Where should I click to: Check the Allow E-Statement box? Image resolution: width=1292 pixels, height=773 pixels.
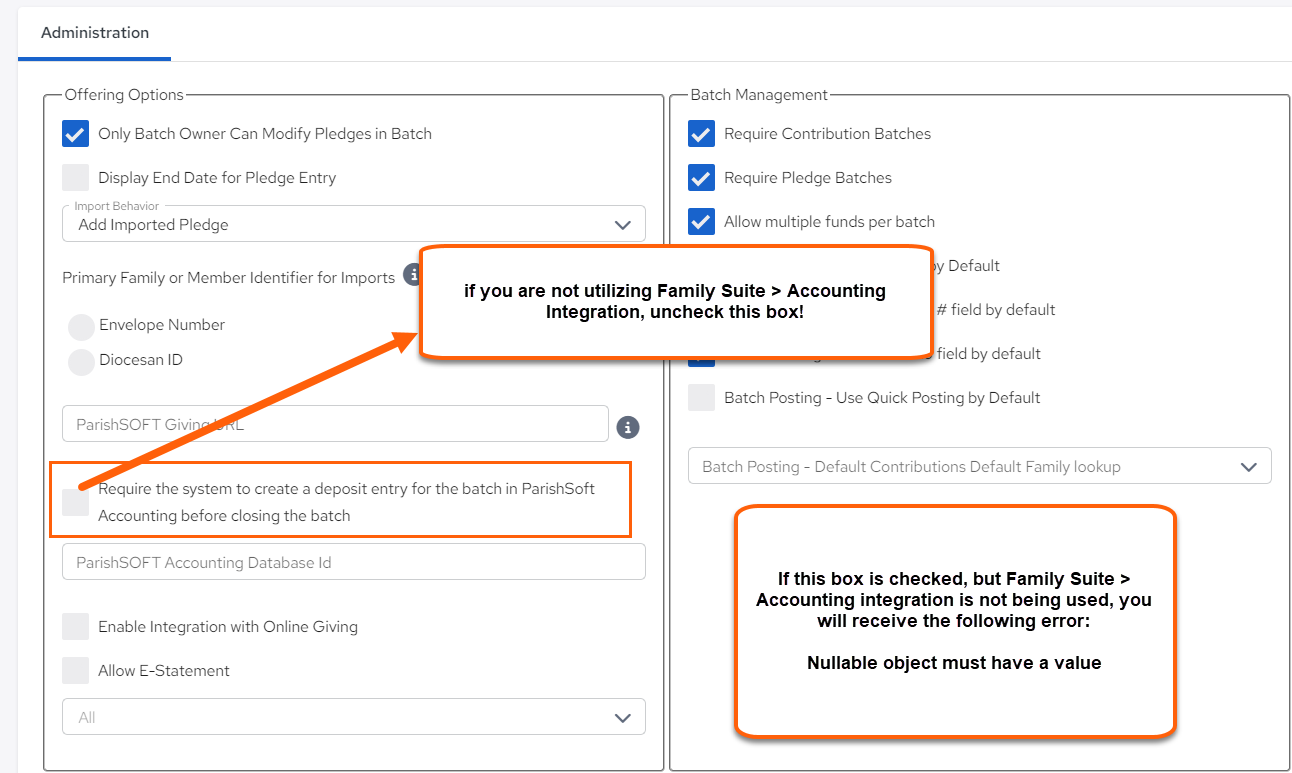(75, 671)
